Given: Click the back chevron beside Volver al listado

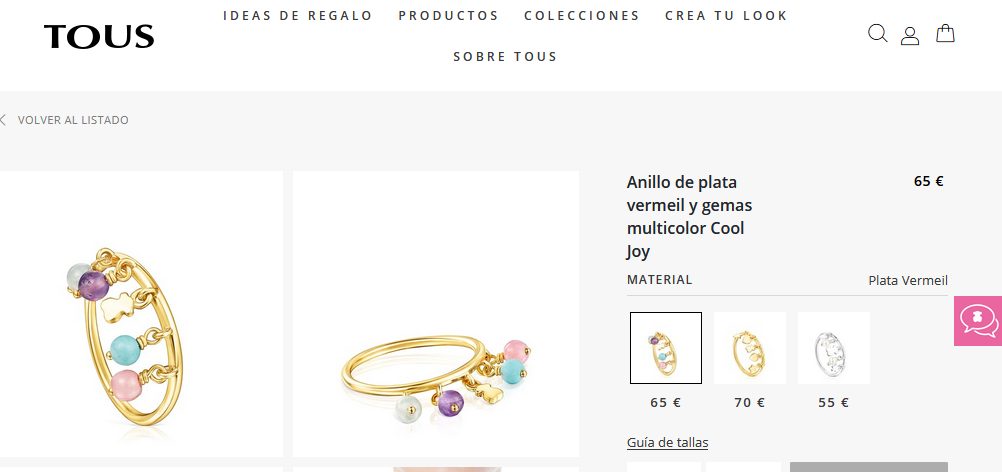Looking at the screenshot, I should coord(3,120).
